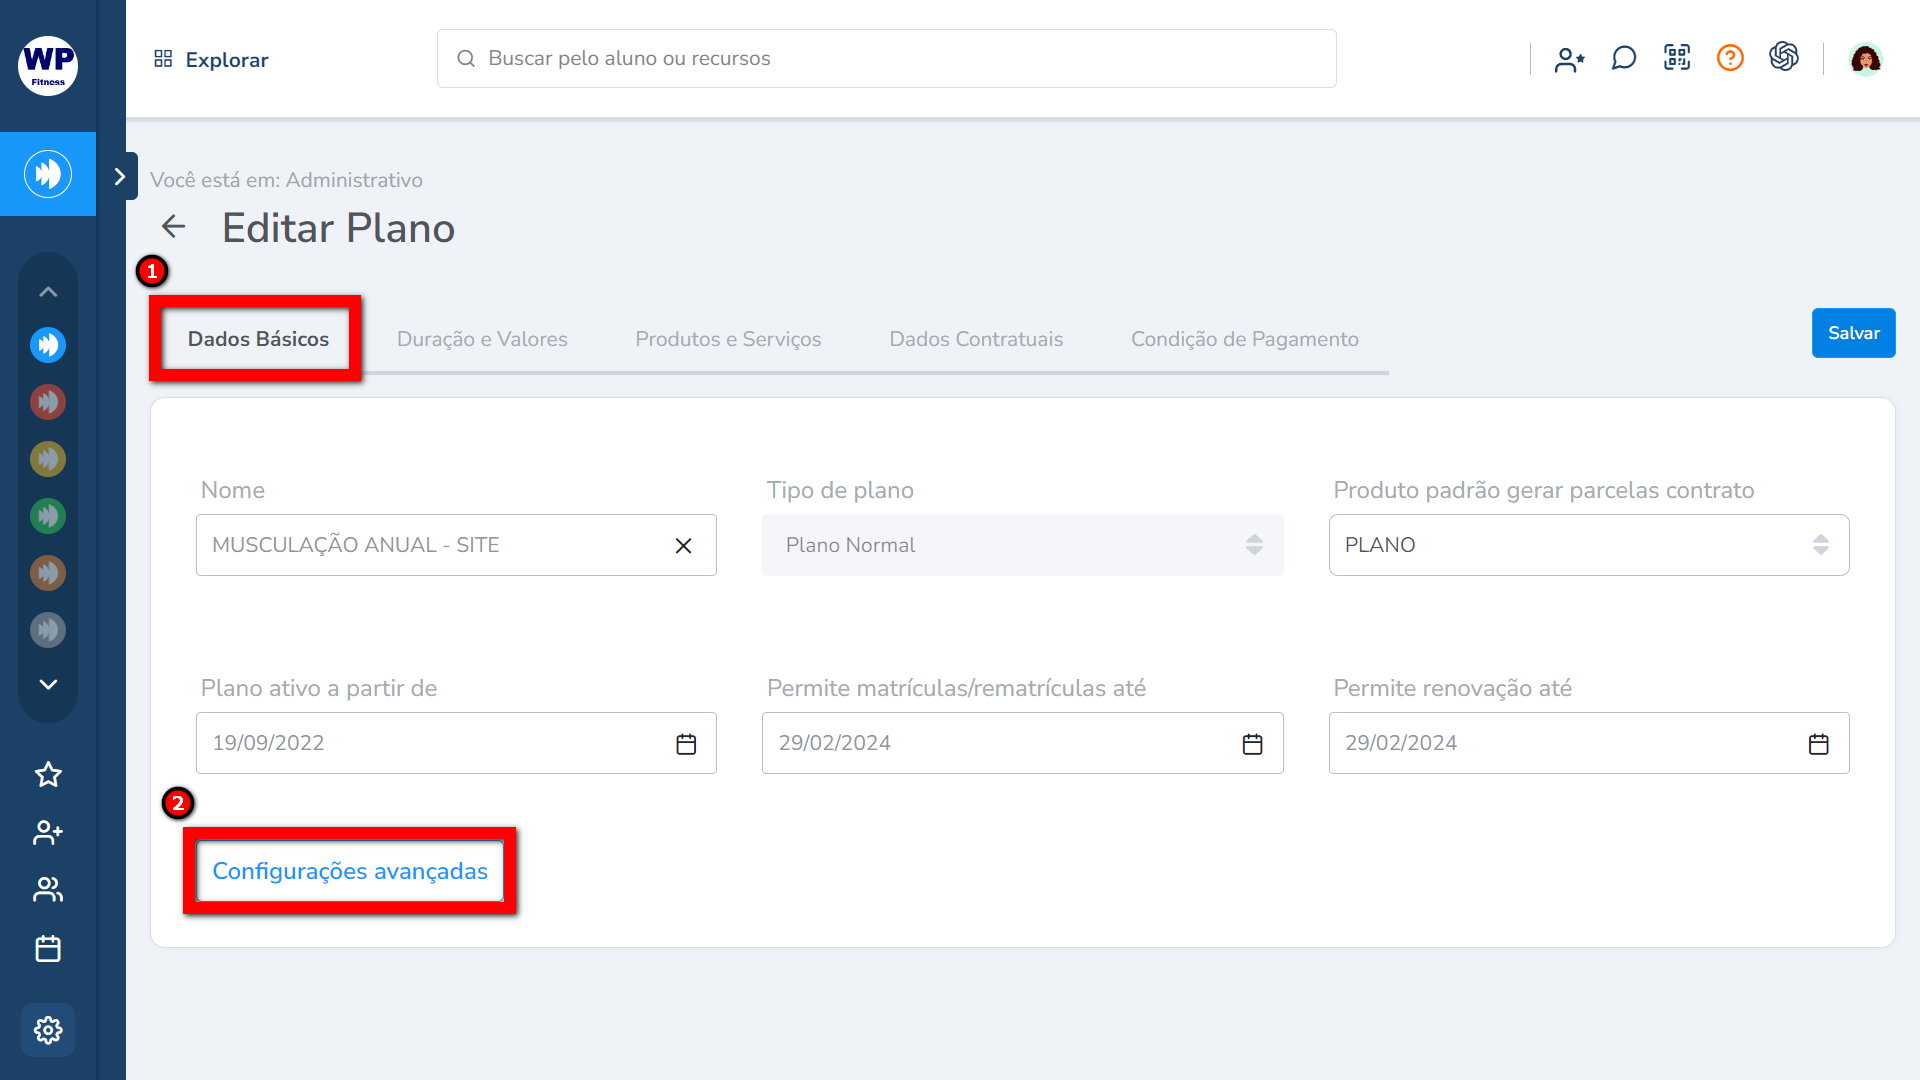Switch to Duração e Valores tab
1920x1080 pixels.
(482, 339)
